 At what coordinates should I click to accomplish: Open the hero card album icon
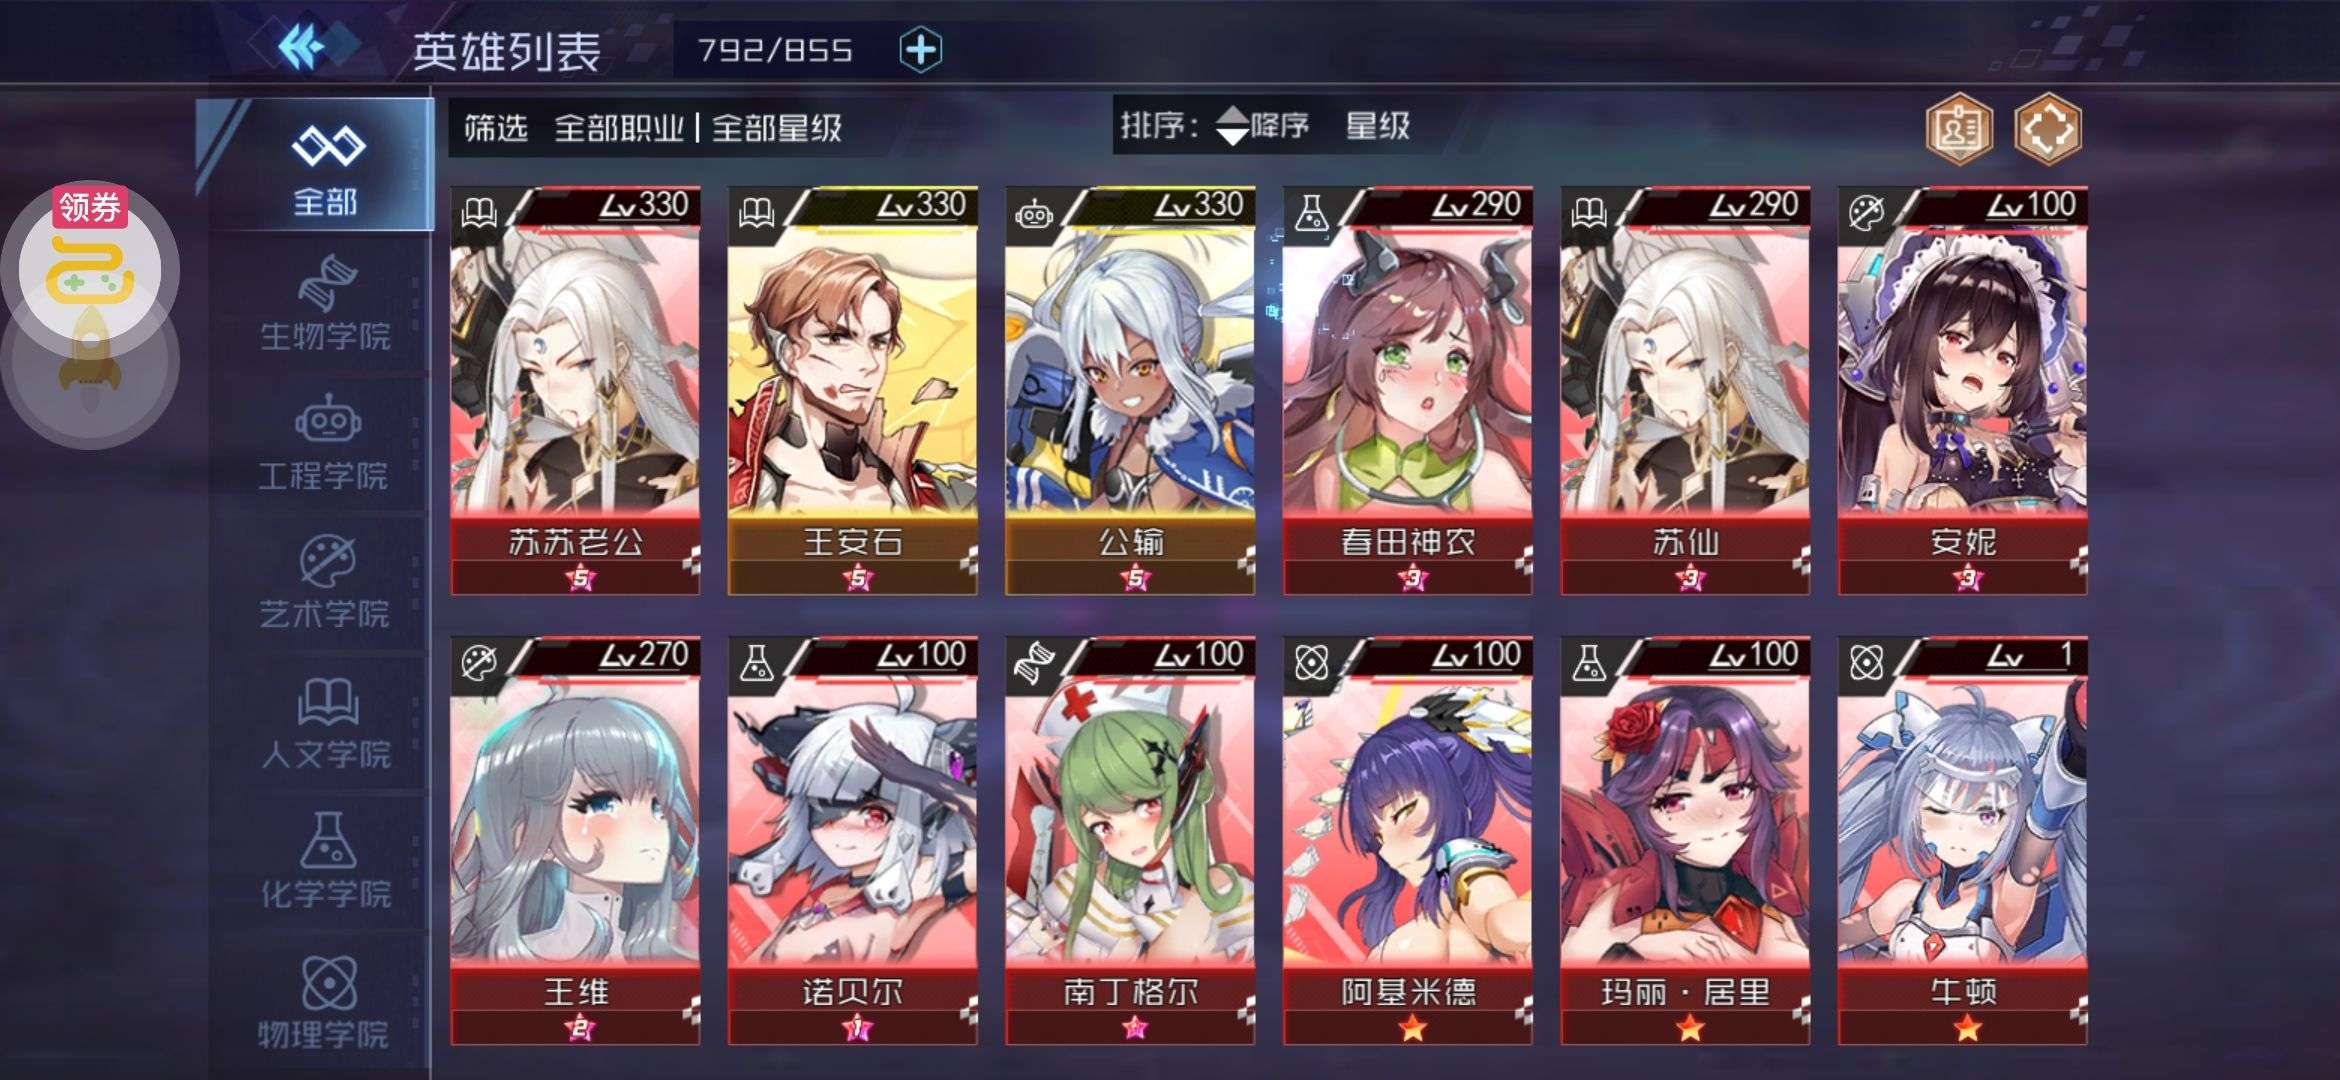pyautogui.click(x=1958, y=128)
